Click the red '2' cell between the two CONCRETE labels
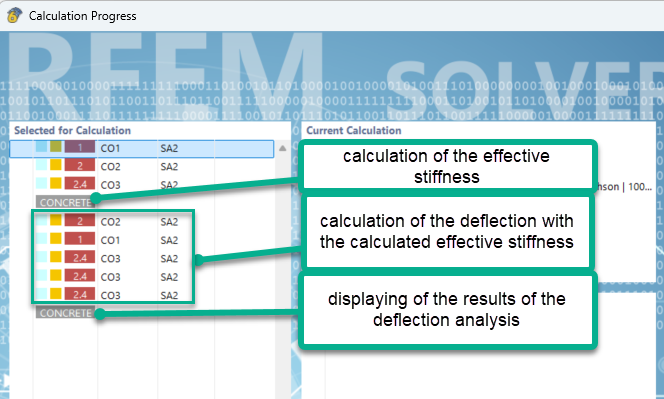This screenshot has width=664, height=399. coord(80,221)
